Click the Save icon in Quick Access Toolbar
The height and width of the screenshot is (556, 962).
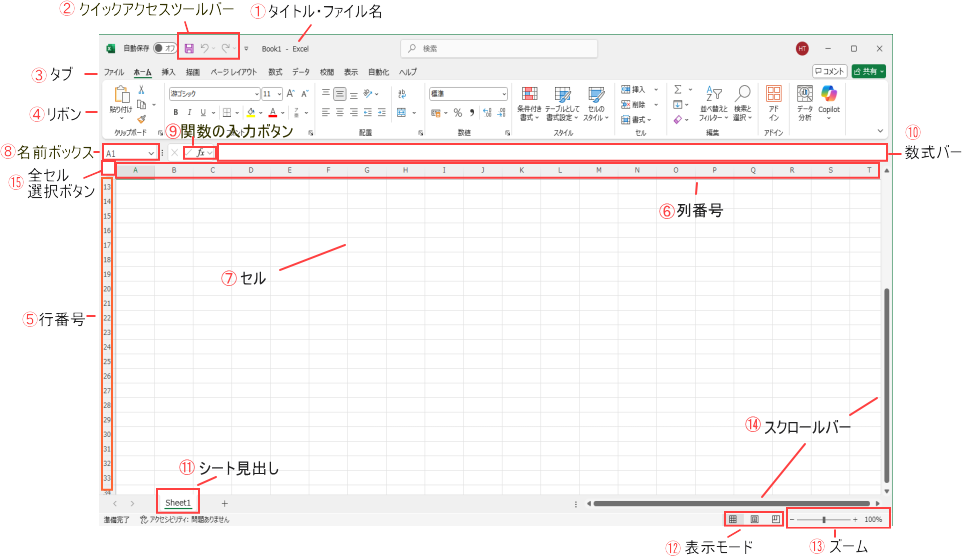(x=189, y=48)
